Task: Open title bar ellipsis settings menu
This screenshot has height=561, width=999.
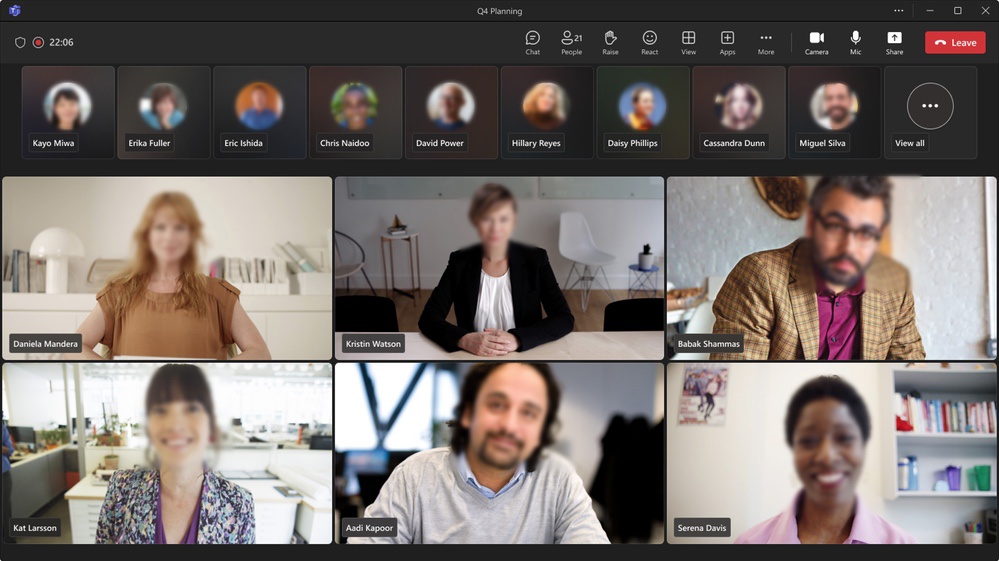Action: (x=898, y=11)
